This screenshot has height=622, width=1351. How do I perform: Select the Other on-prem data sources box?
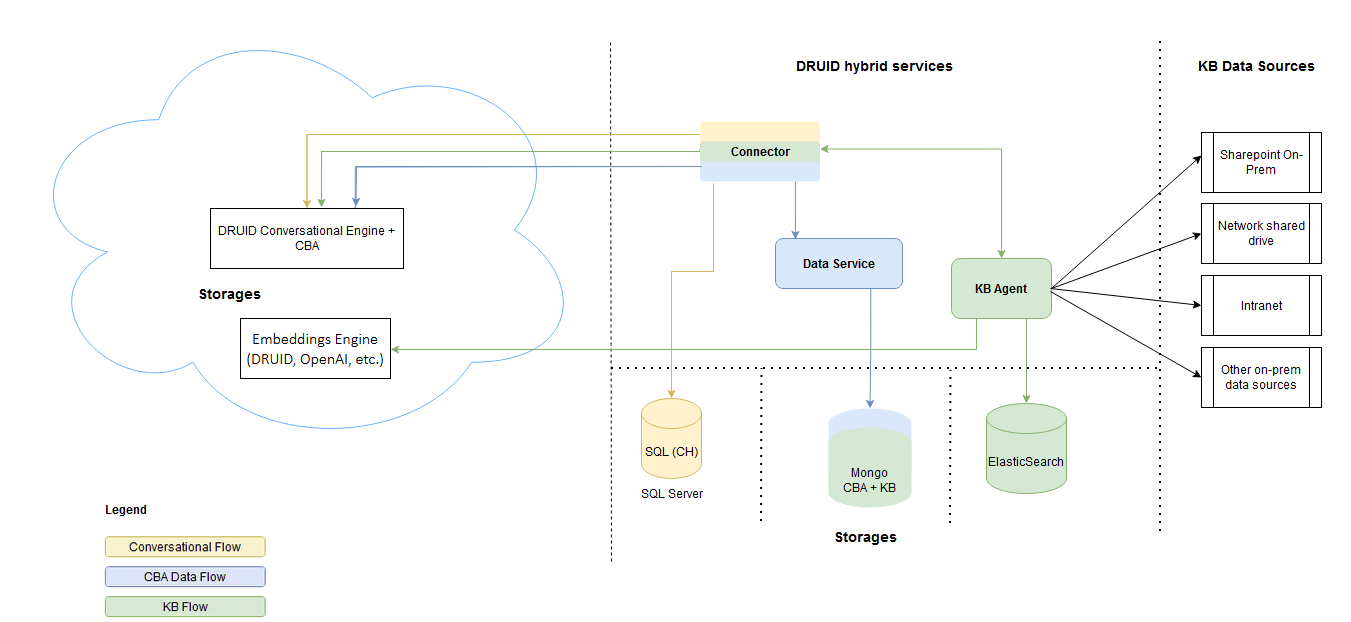click(1261, 377)
